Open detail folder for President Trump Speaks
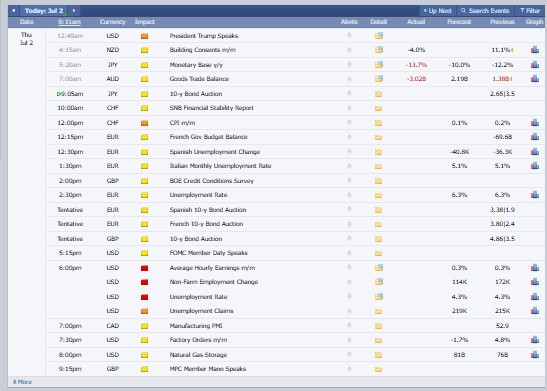Viewport: 547px width, 391px height. [x=379, y=36]
